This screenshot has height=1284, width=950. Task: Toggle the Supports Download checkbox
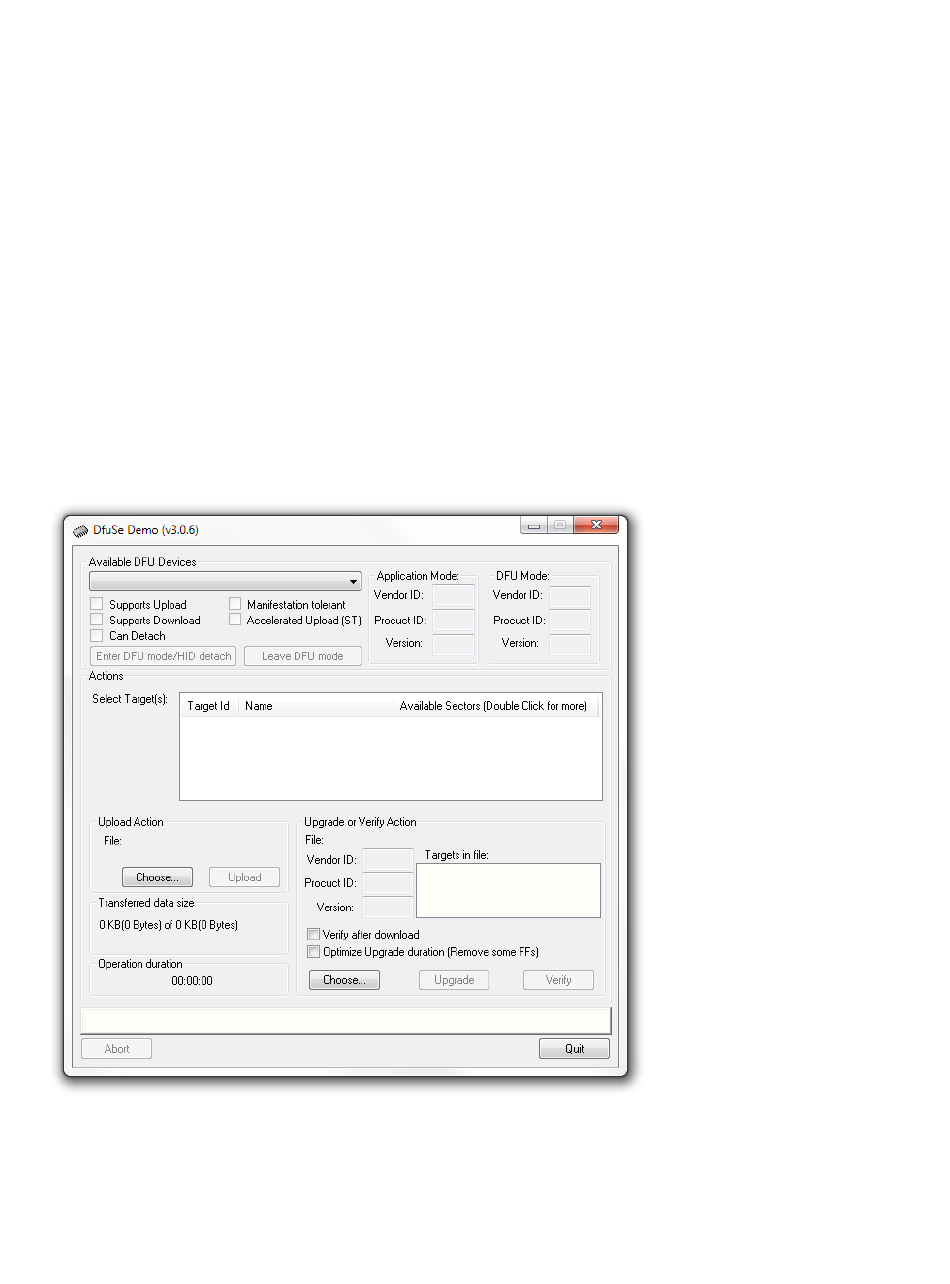click(x=97, y=620)
